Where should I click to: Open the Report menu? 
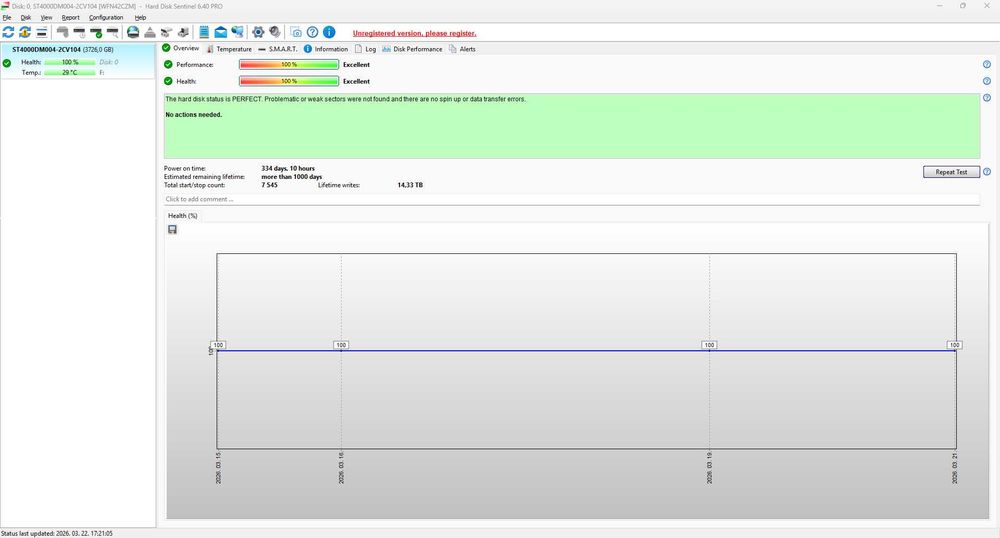[x=70, y=17]
